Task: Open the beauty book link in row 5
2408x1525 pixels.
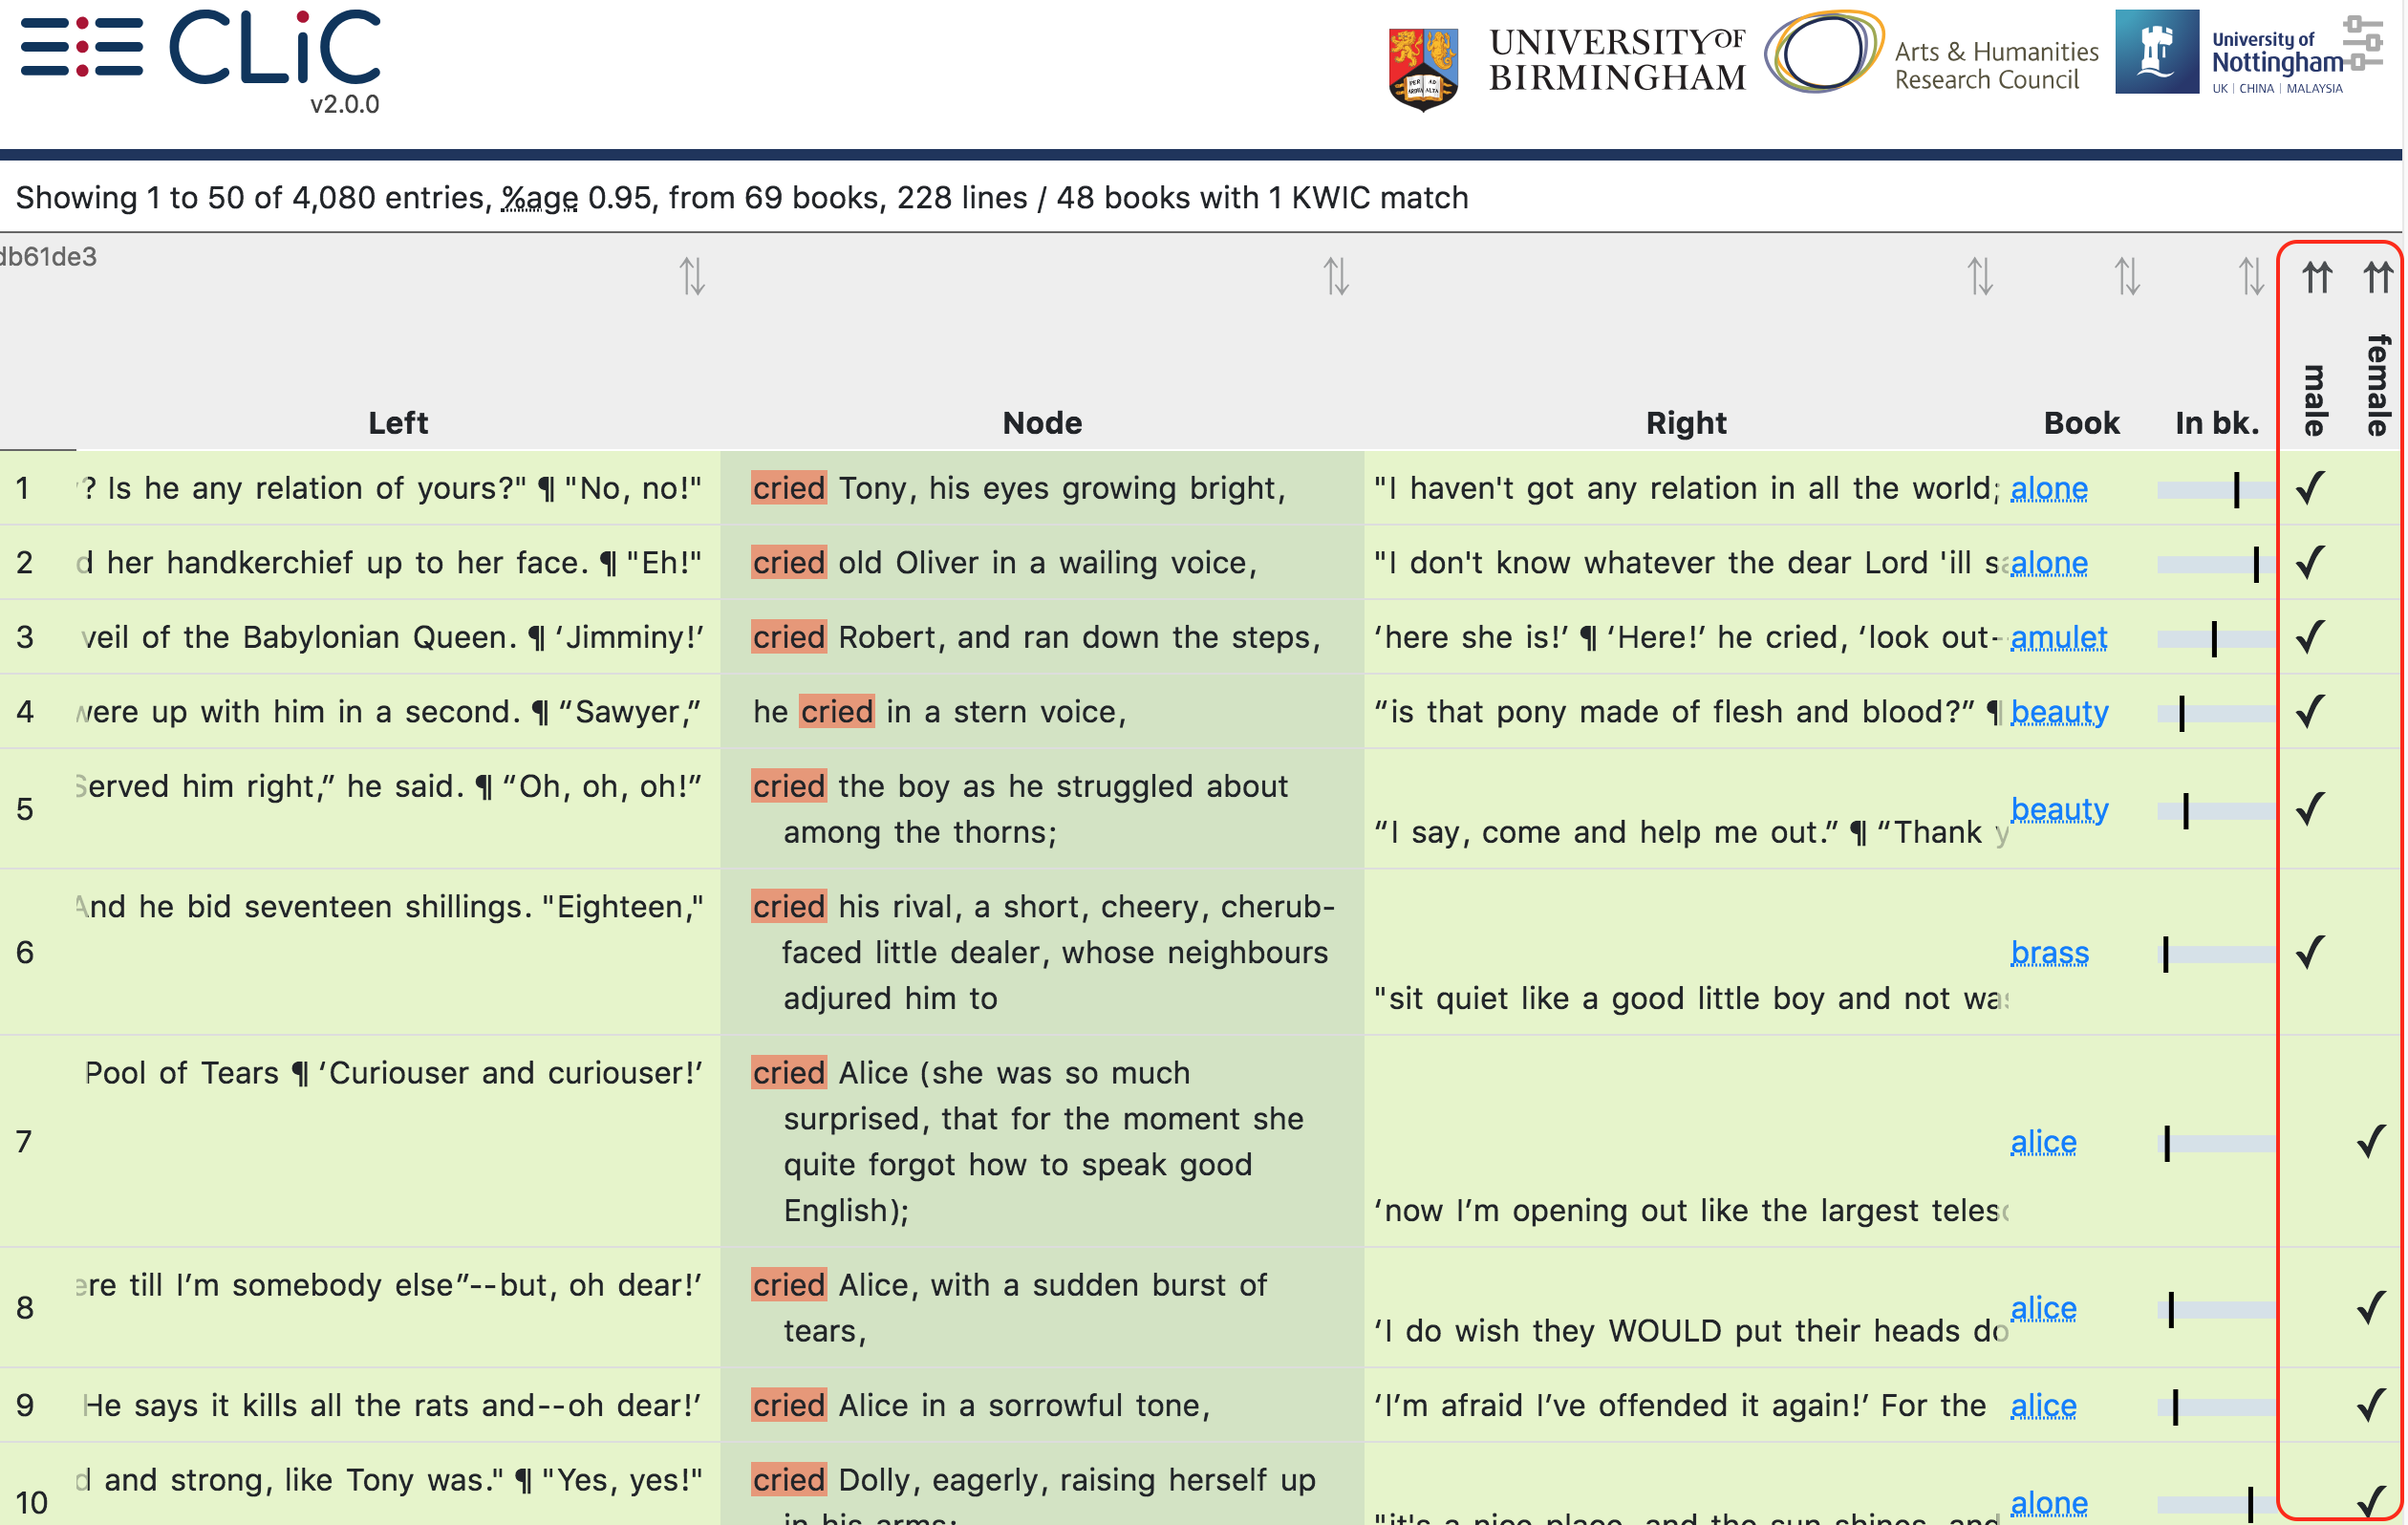Action: pyautogui.click(x=2059, y=809)
